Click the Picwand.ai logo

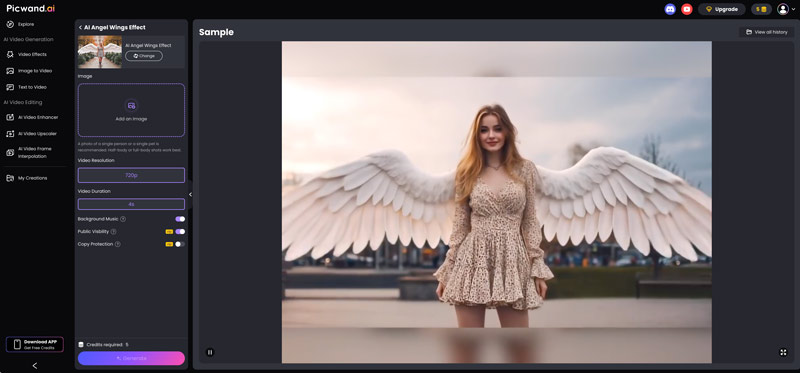31,8
